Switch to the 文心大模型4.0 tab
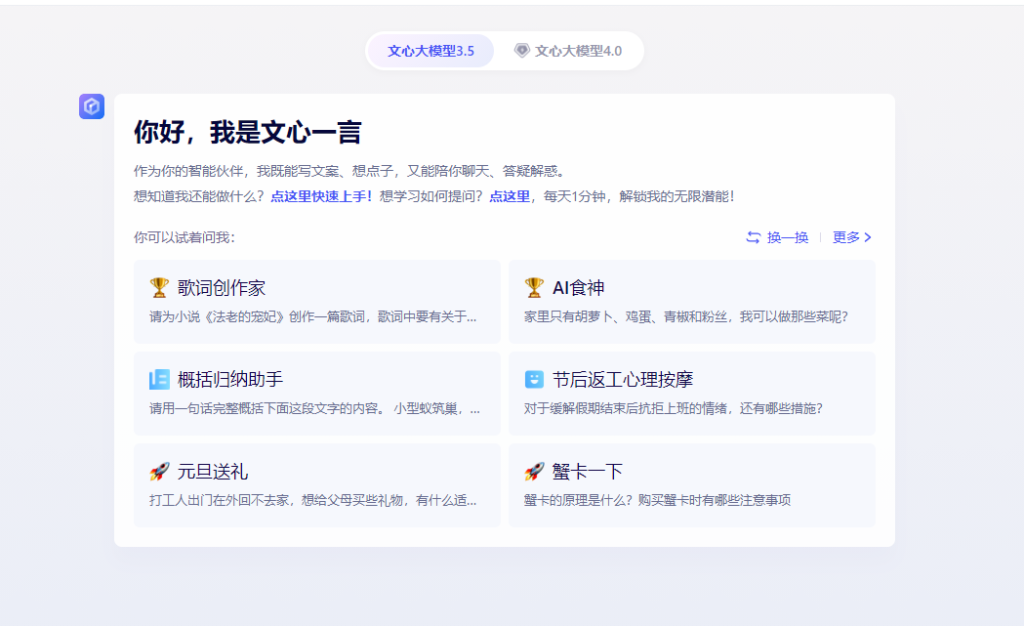1024x626 pixels. 569,50
